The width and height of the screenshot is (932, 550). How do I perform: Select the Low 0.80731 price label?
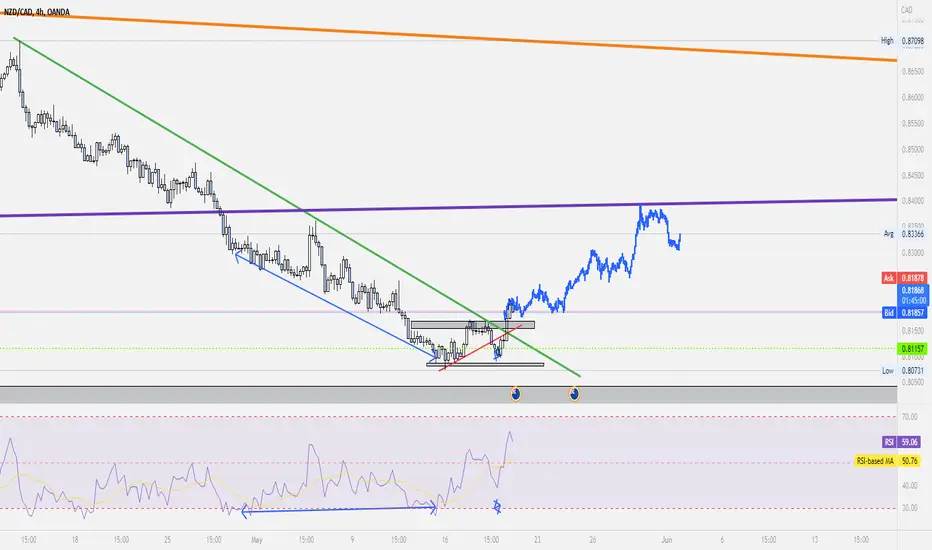903,370
